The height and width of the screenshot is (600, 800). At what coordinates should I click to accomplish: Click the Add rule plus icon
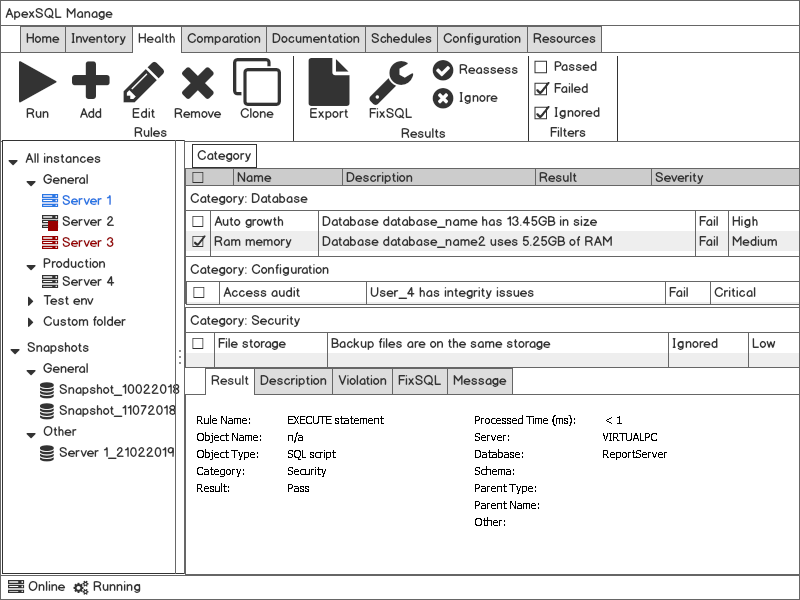coord(90,80)
